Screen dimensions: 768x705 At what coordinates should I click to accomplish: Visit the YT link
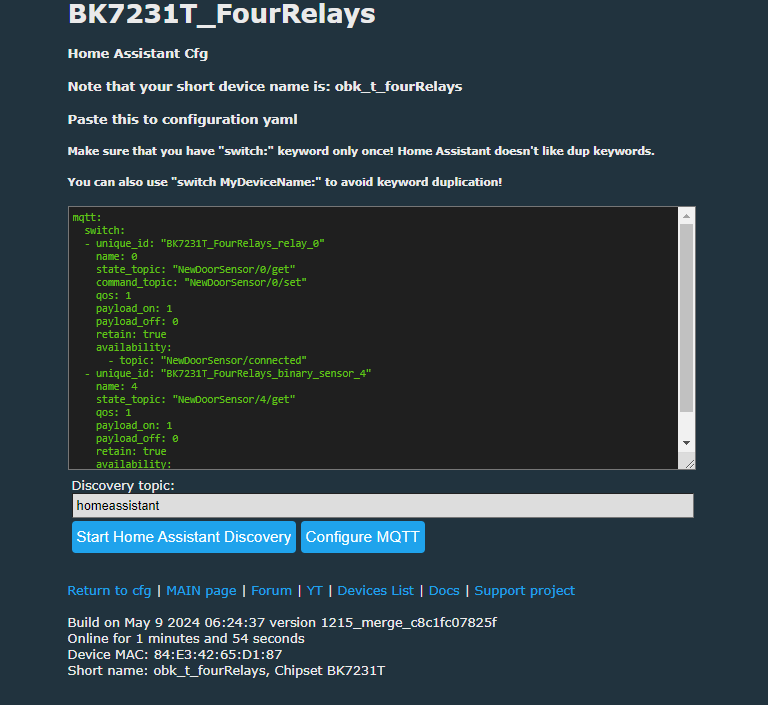[314, 590]
